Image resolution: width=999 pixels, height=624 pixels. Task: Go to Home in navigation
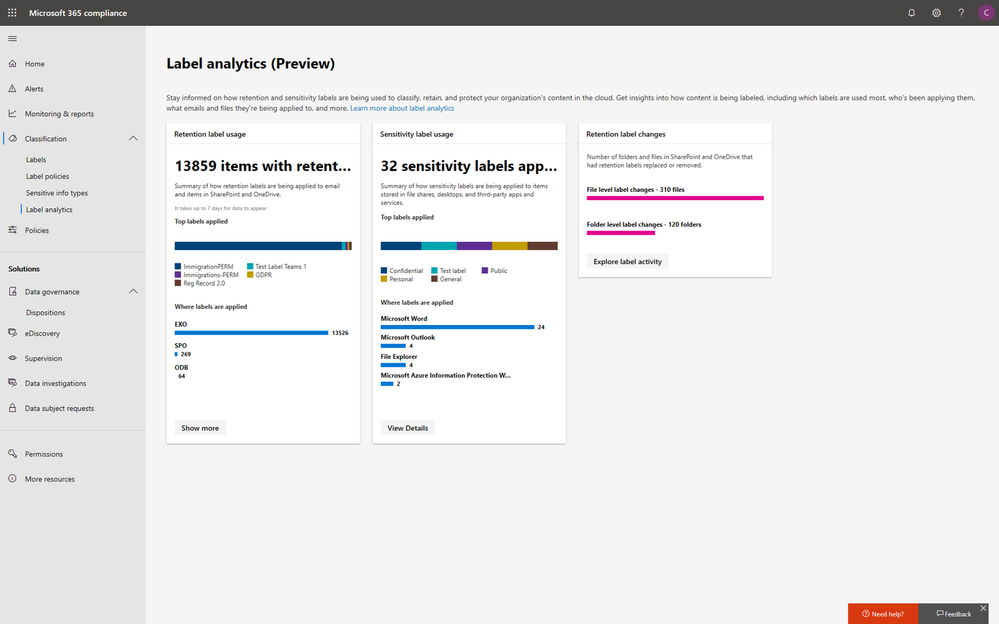pyautogui.click(x=34, y=64)
